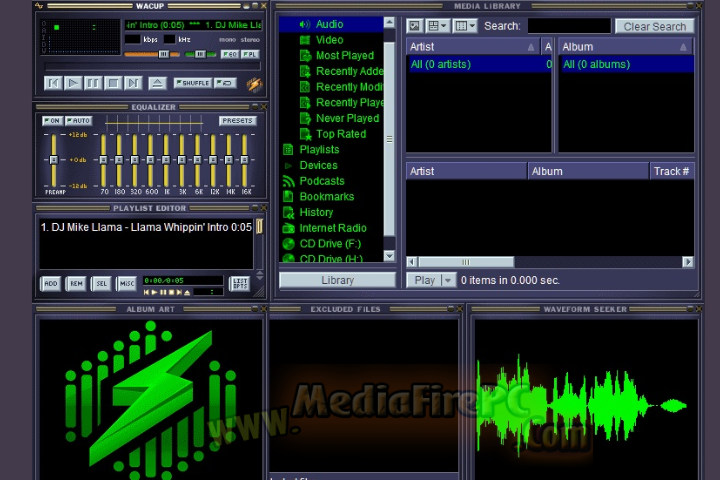
Task: Click the Playlists icon in library tree
Action: click(288, 150)
